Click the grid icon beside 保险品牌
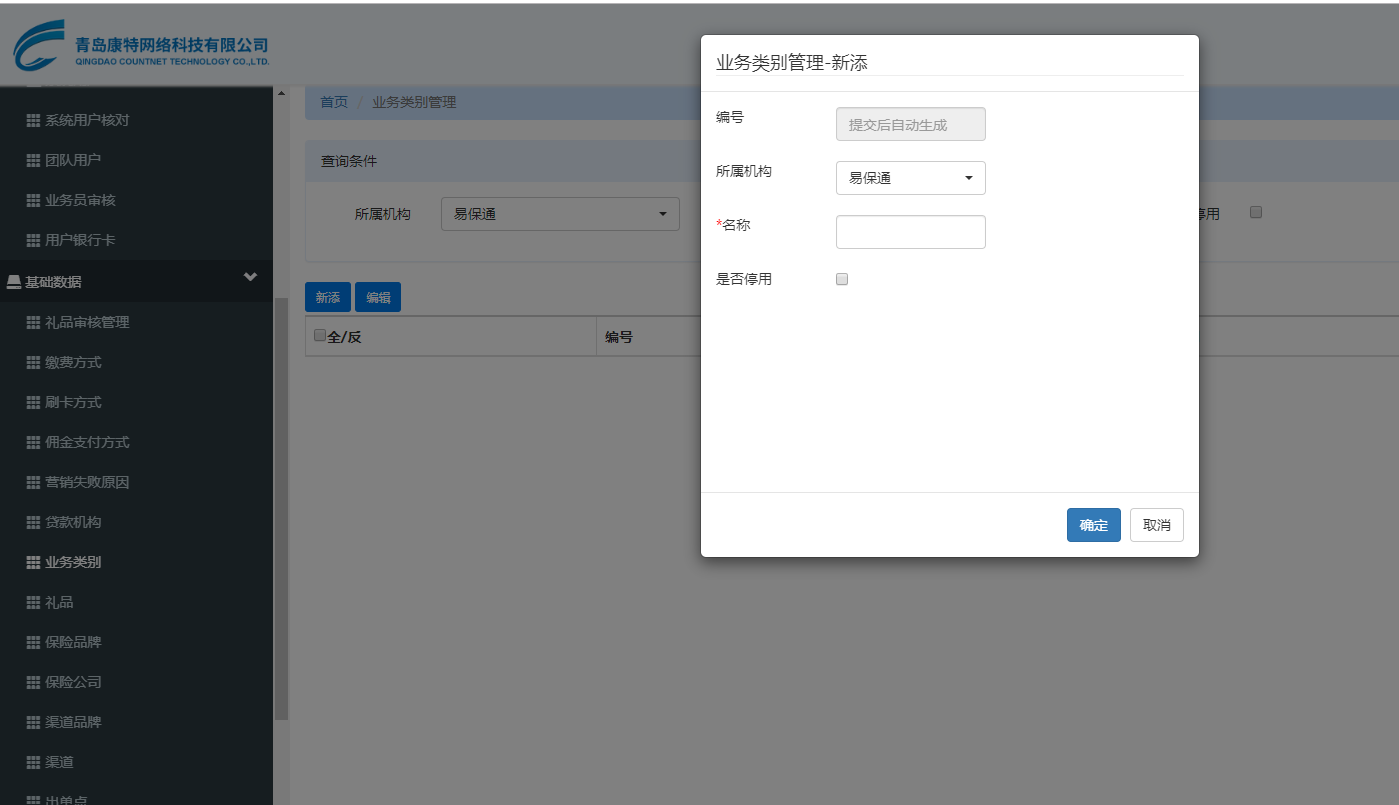The width and height of the screenshot is (1399, 805). coord(33,642)
